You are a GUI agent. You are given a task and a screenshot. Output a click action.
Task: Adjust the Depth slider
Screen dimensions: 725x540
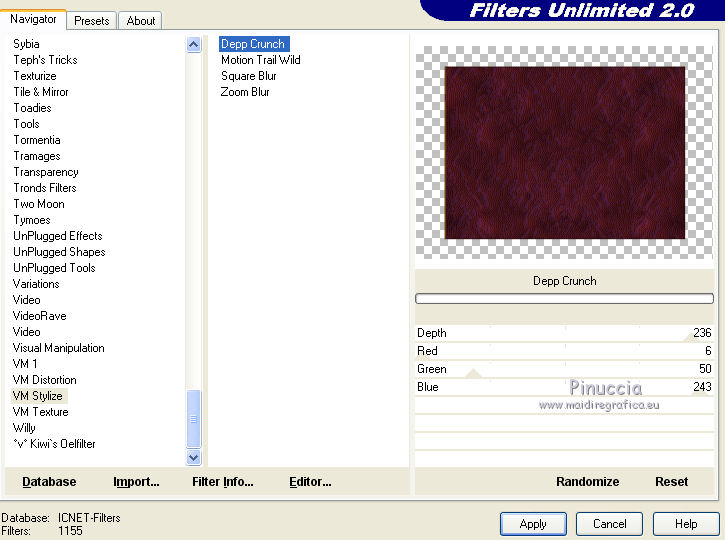click(564, 333)
